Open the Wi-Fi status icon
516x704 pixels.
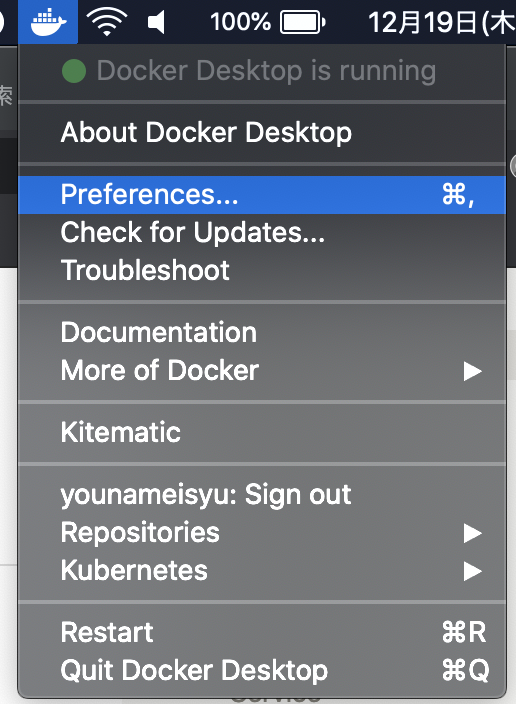pos(106,22)
